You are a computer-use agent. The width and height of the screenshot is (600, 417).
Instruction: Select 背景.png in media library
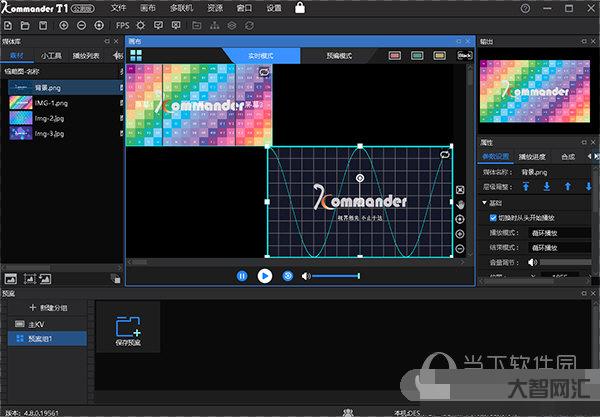(65, 88)
